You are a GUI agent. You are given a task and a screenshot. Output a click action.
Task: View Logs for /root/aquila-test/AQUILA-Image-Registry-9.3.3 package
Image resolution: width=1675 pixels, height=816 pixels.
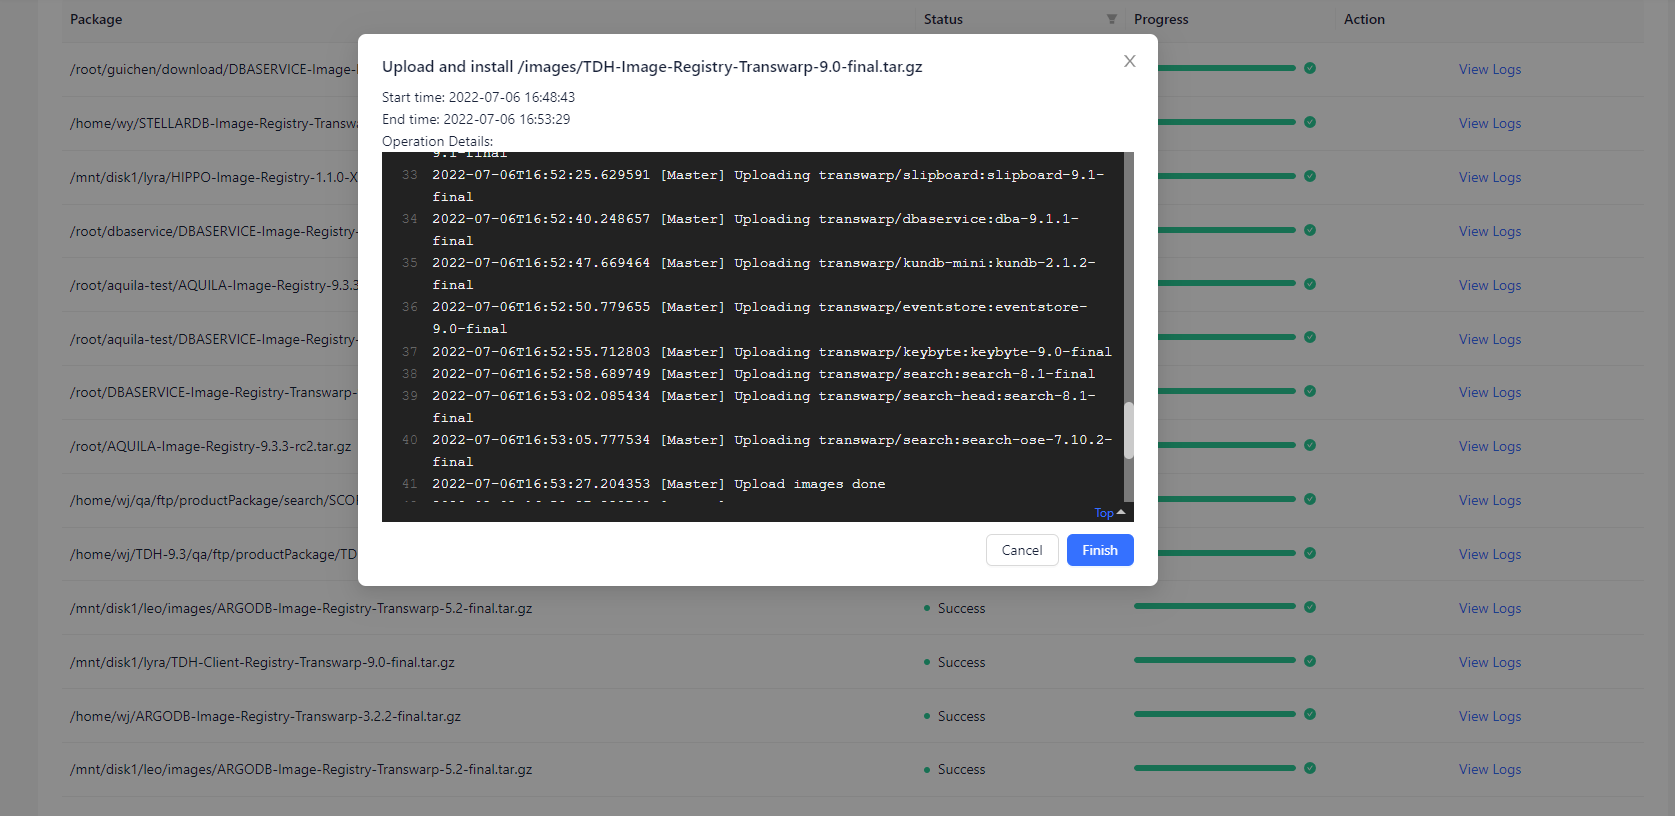point(1489,285)
